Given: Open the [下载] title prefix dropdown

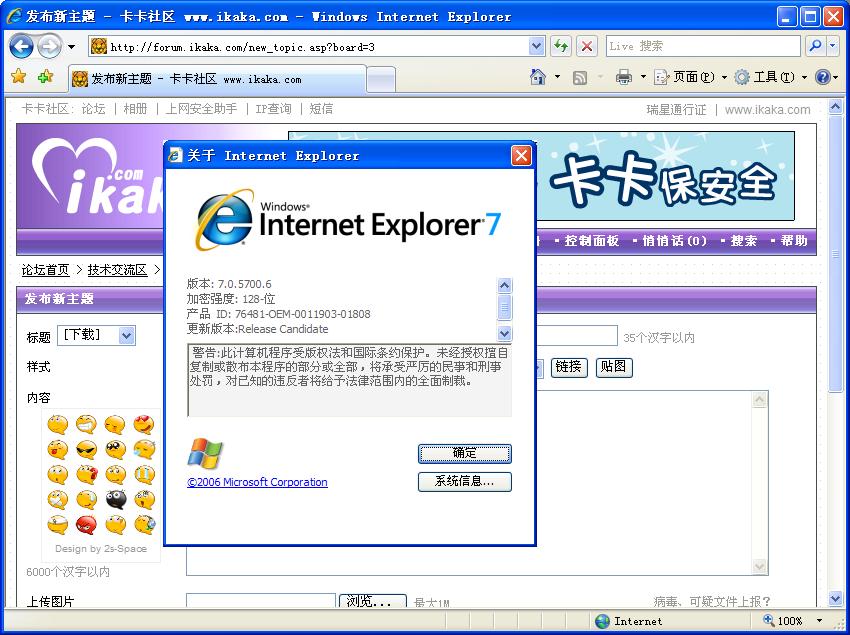Looking at the screenshot, I should click(x=96, y=336).
